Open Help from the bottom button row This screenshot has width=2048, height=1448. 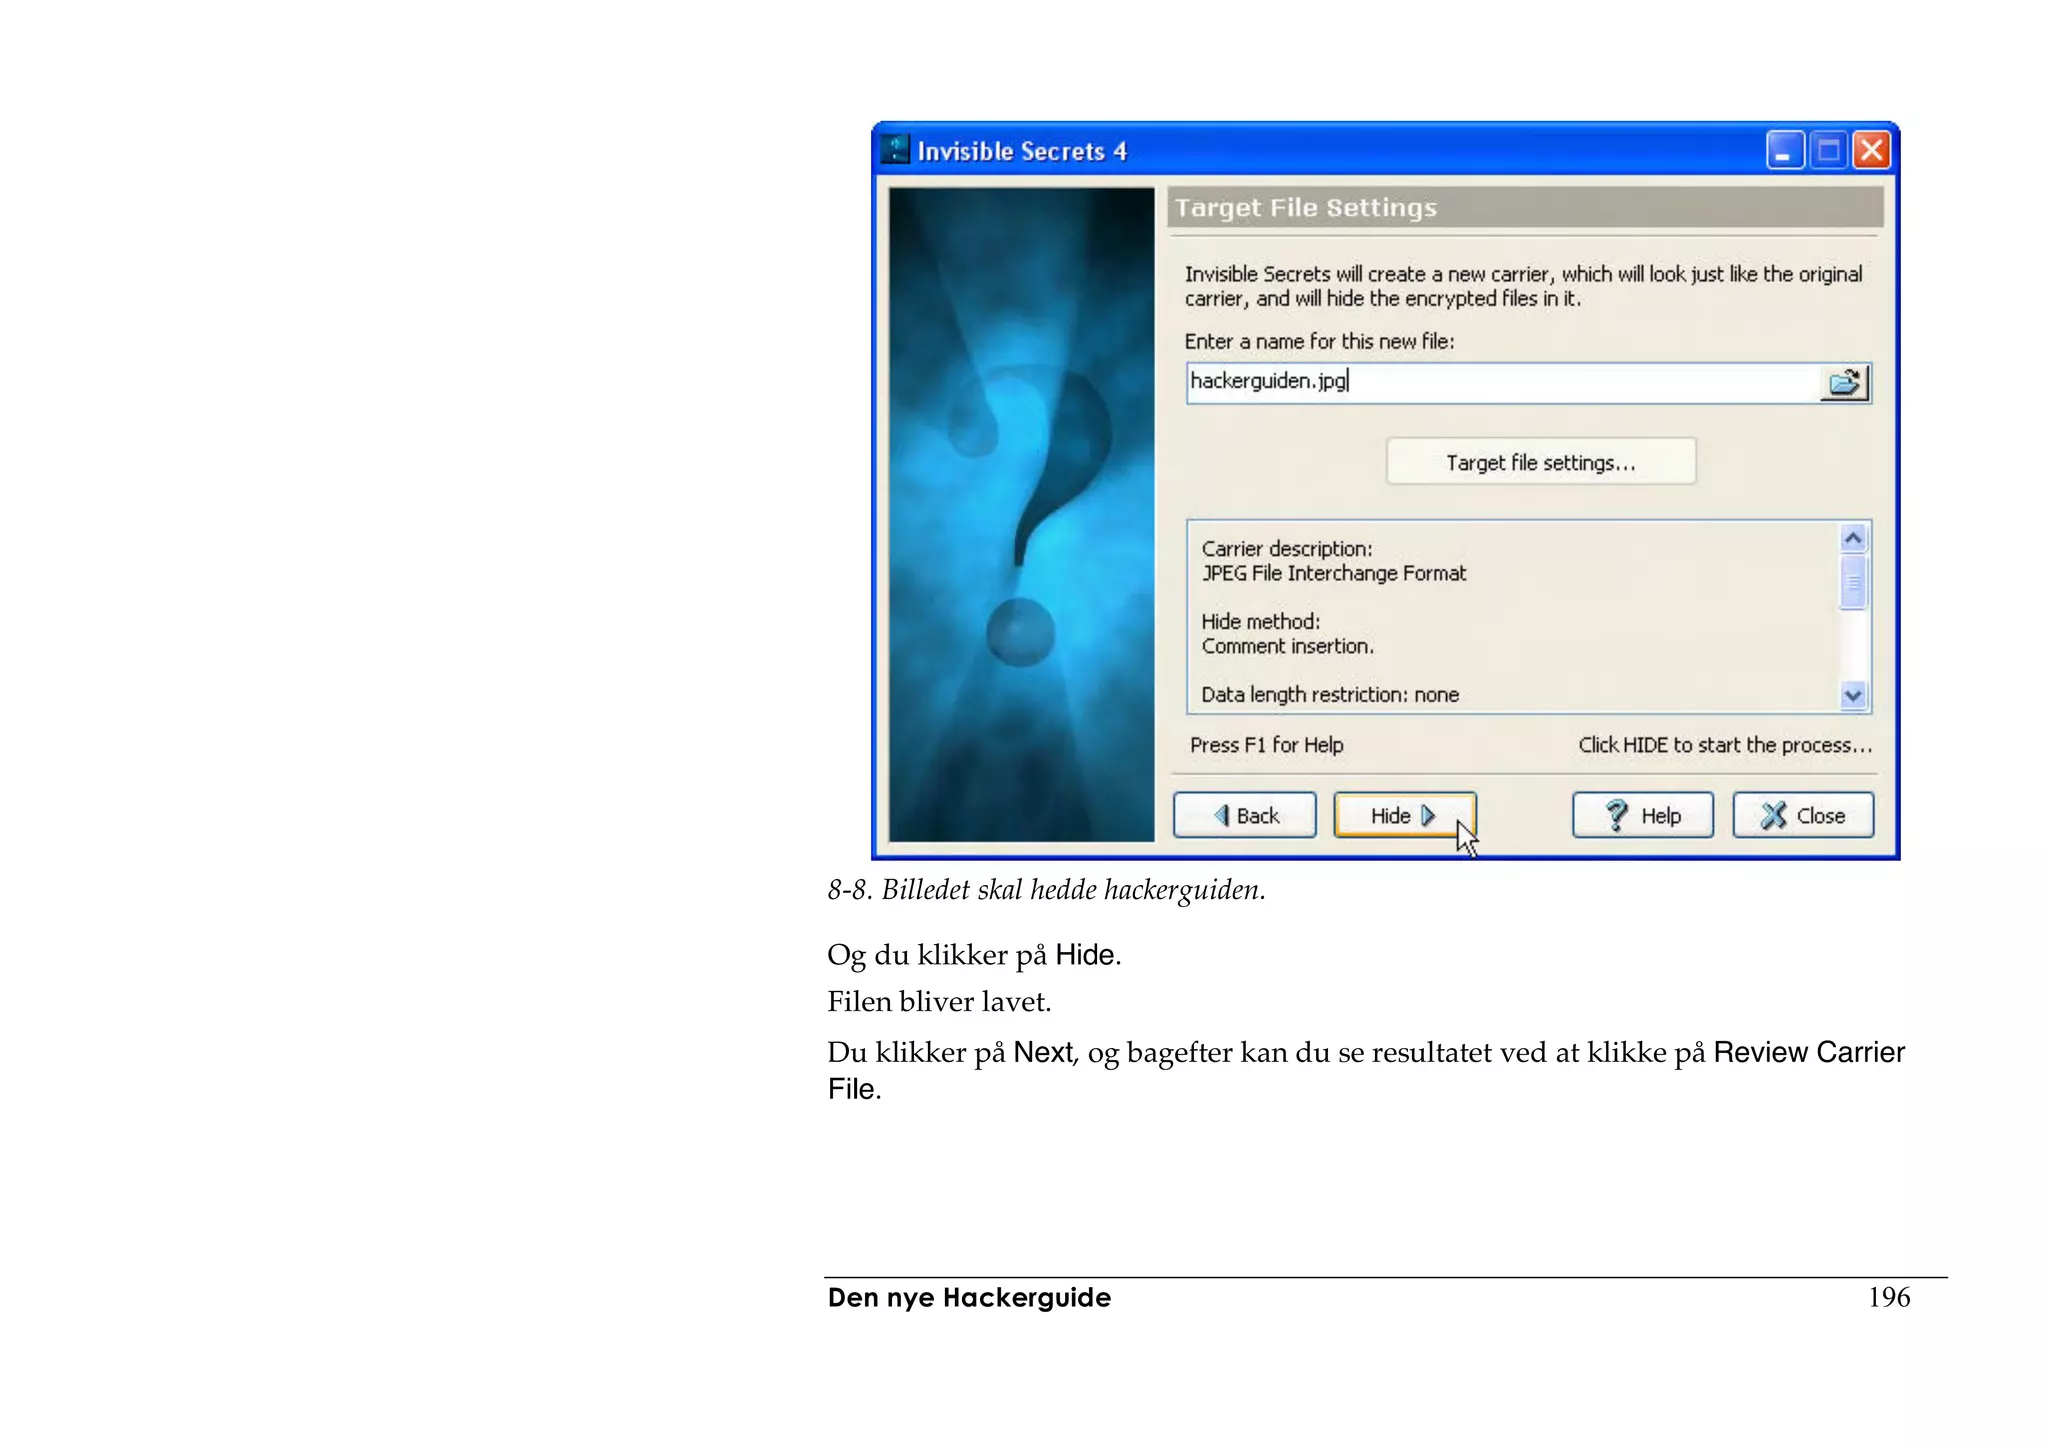(1643, 815)
